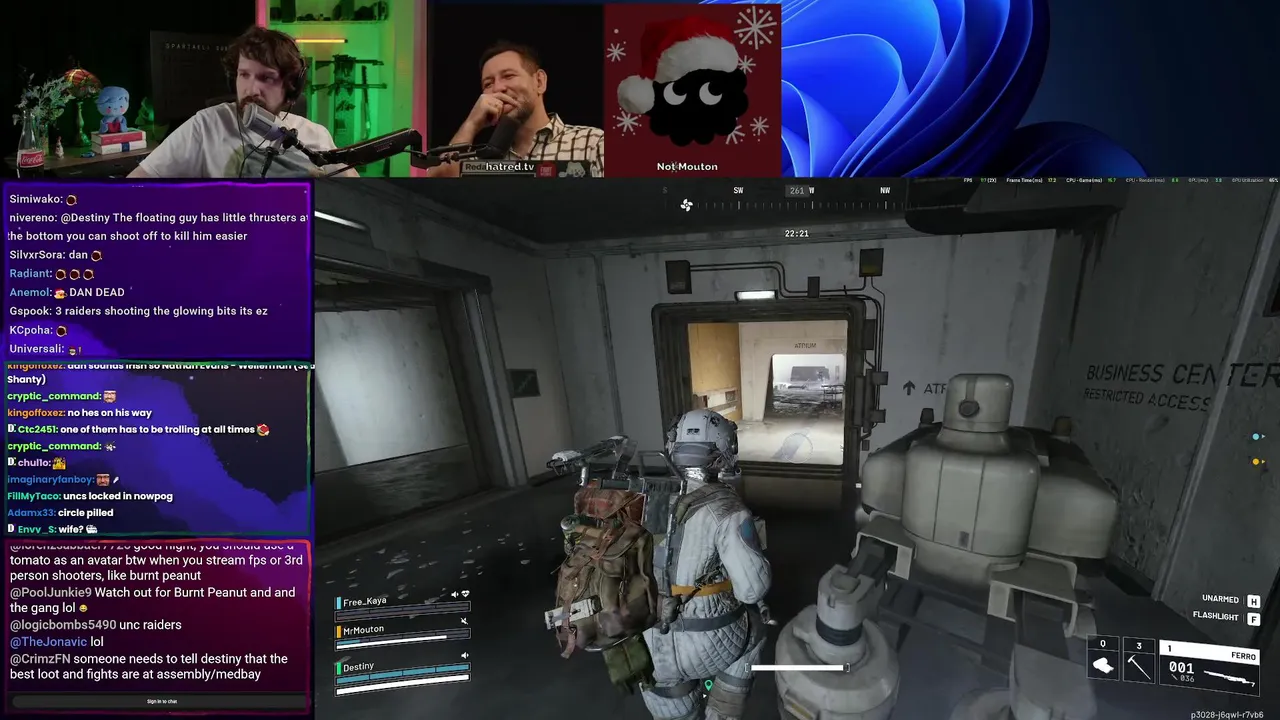Image resolution: width=1280 pixels, height=720 pixels.
Task: Click @CrimzFN mention in YouTube chat
Action: point(40,659)
